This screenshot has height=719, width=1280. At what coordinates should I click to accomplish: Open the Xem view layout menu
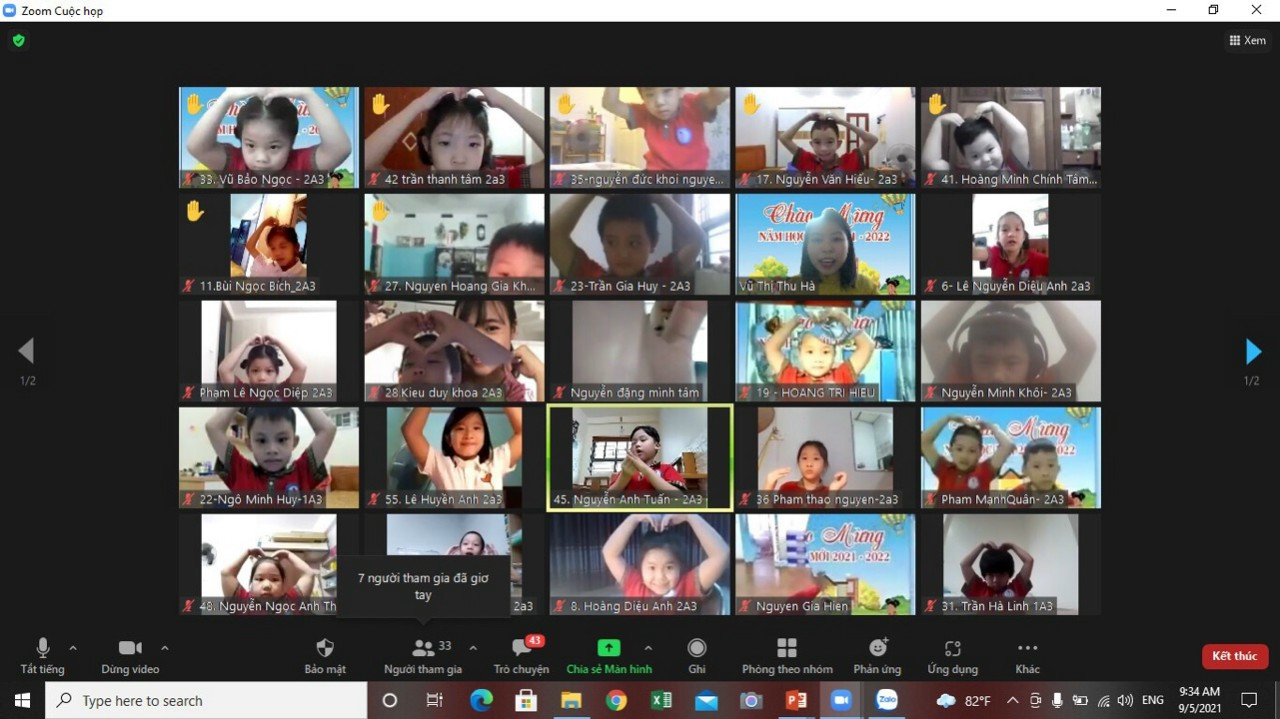1247,41
